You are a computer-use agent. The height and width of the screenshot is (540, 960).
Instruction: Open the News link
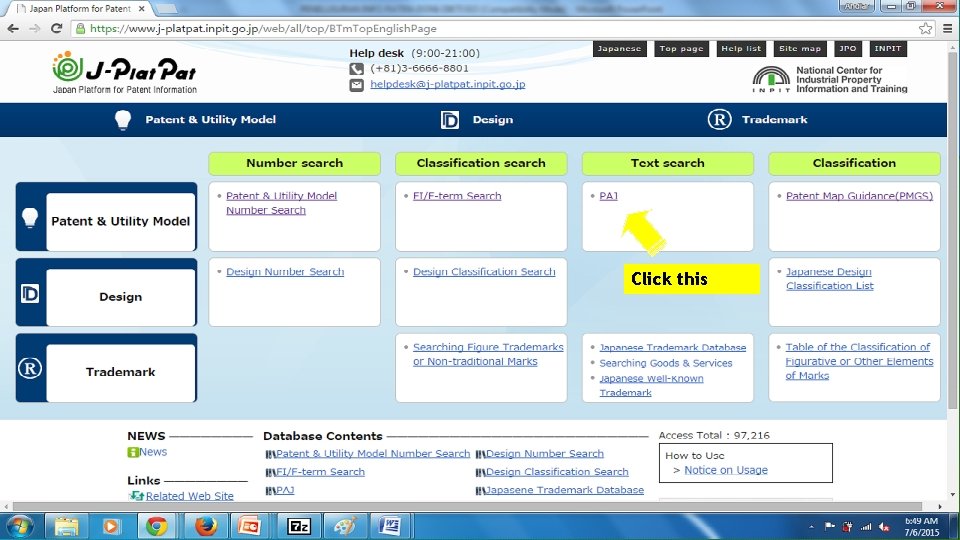[152, 452]
